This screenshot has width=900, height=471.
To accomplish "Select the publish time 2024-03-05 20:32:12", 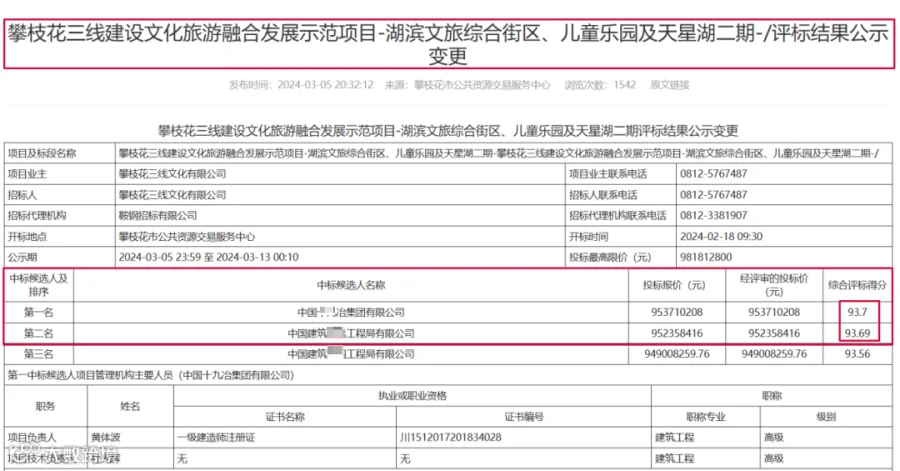I will point(325,85).
